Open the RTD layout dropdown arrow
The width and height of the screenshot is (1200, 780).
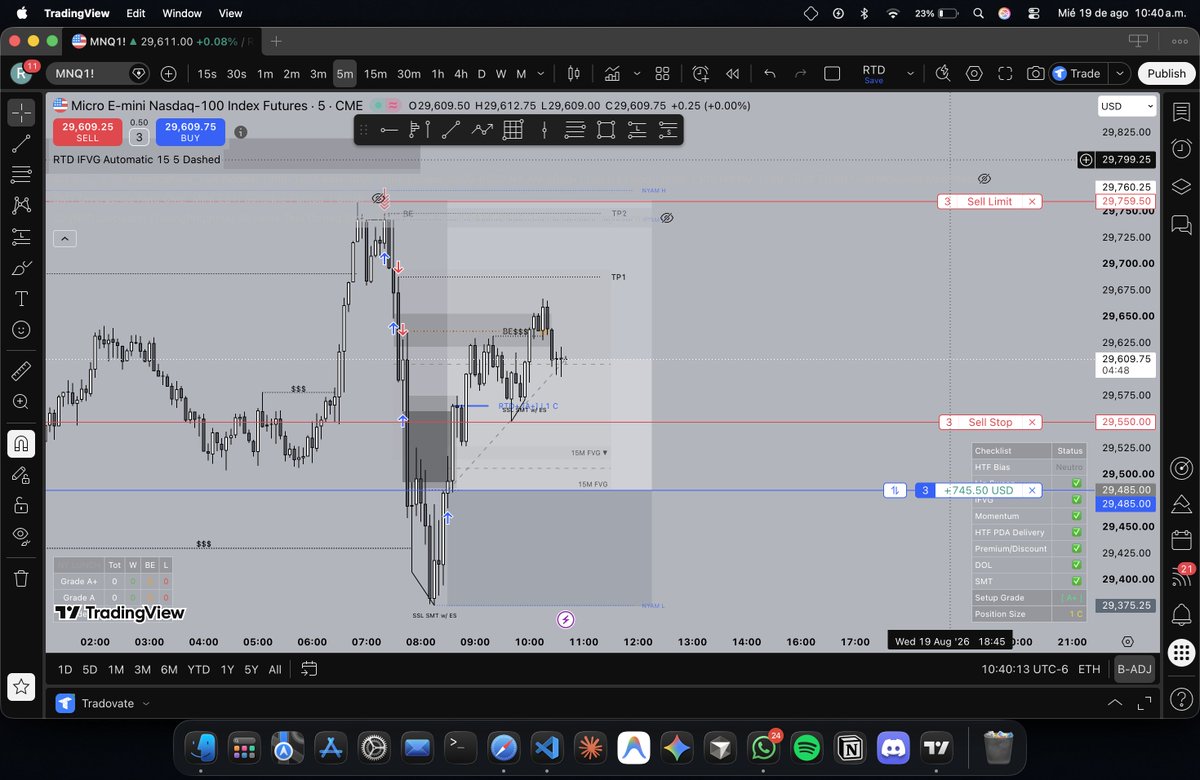910,73
